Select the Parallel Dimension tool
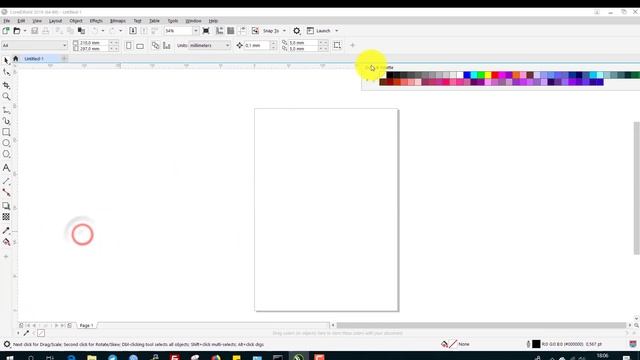This screenshot has width=640, height=360. click(6, 181)
